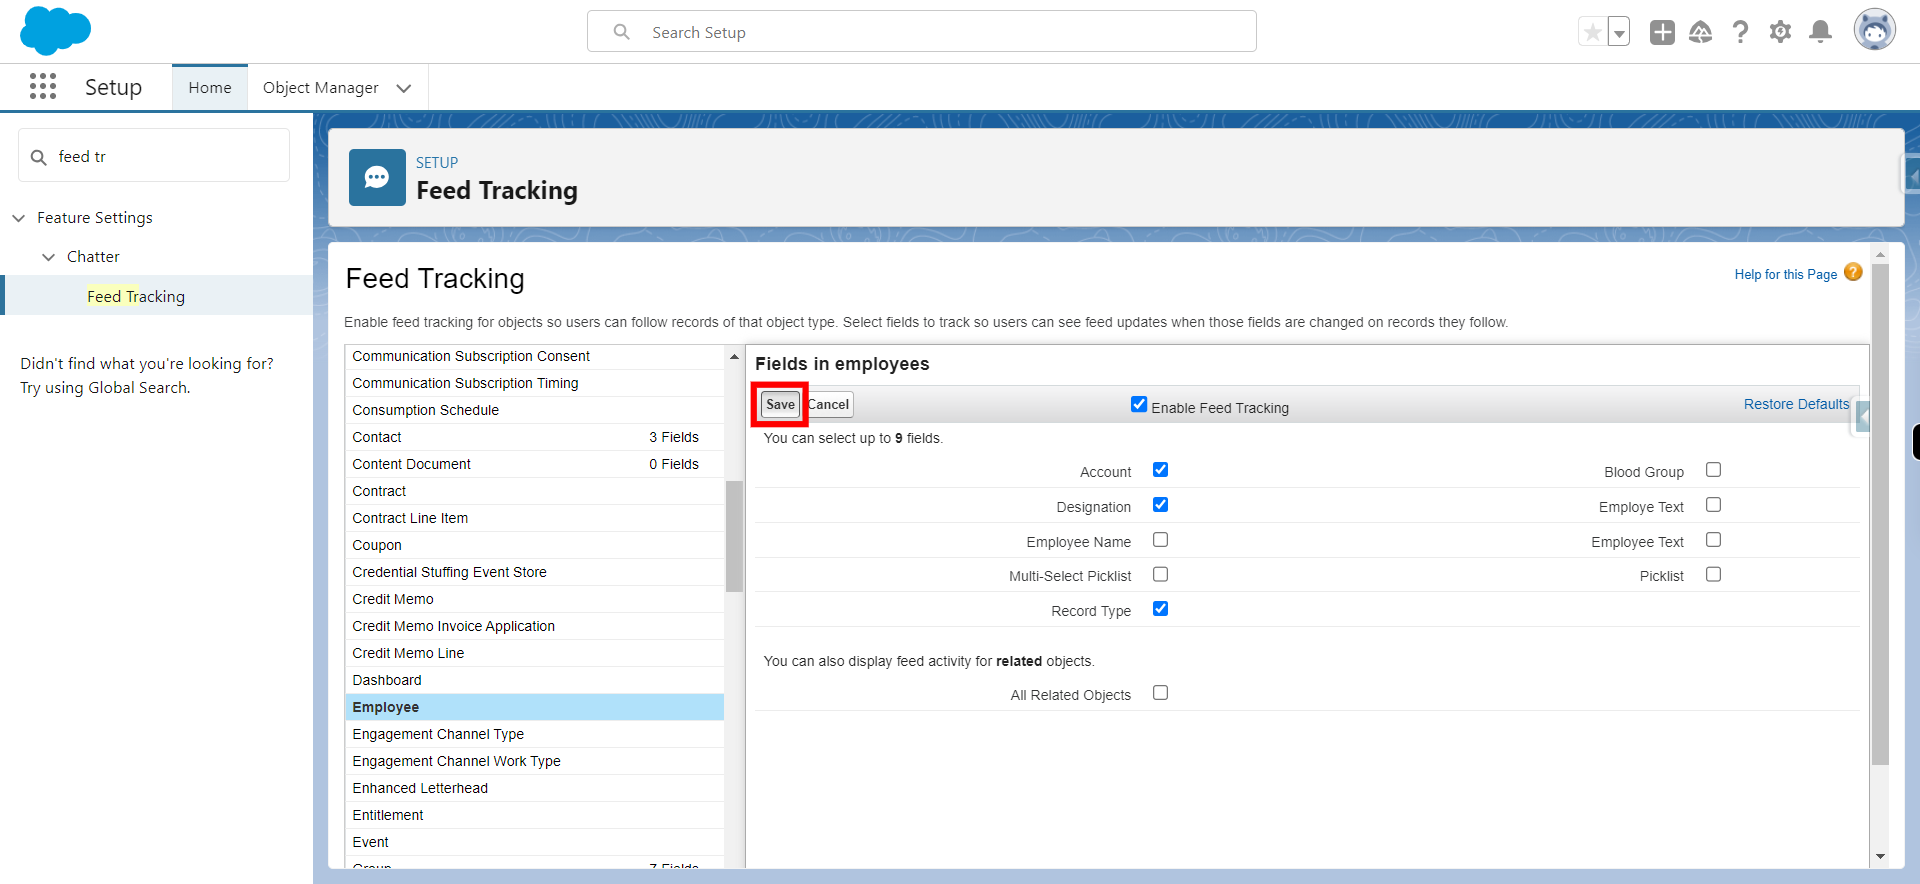Switch to the Home tab

pyautogui.click(x=210, y=88)
